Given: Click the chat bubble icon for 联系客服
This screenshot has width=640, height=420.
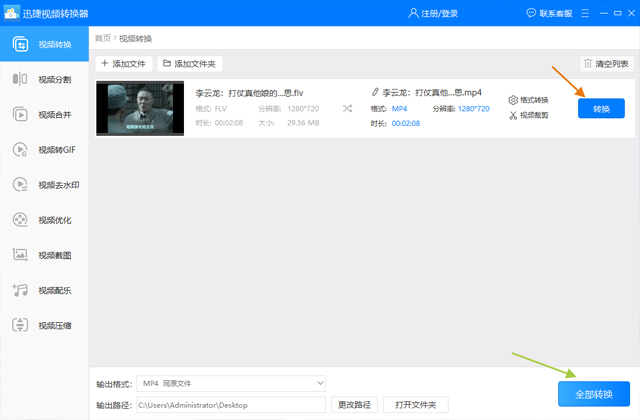Looking at the screenshot, I should click(x=531, y=13).
